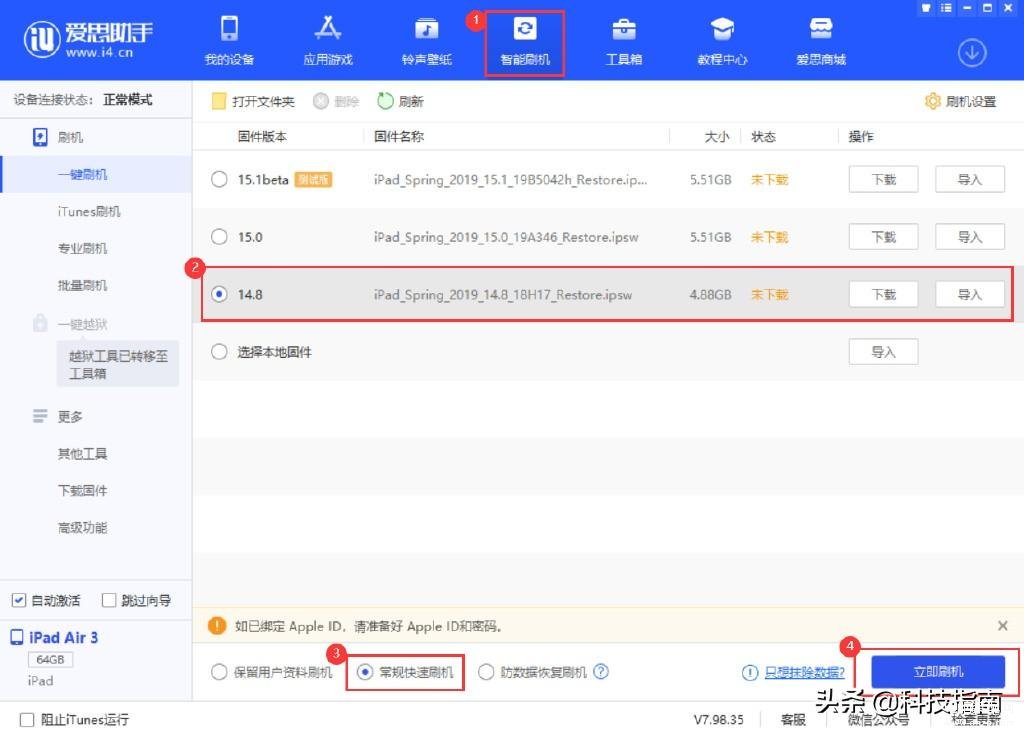Viewport: 1024px width, 736px height.
Task: Toggle 自动激活 checkbox
Action: tap(19, 600)
